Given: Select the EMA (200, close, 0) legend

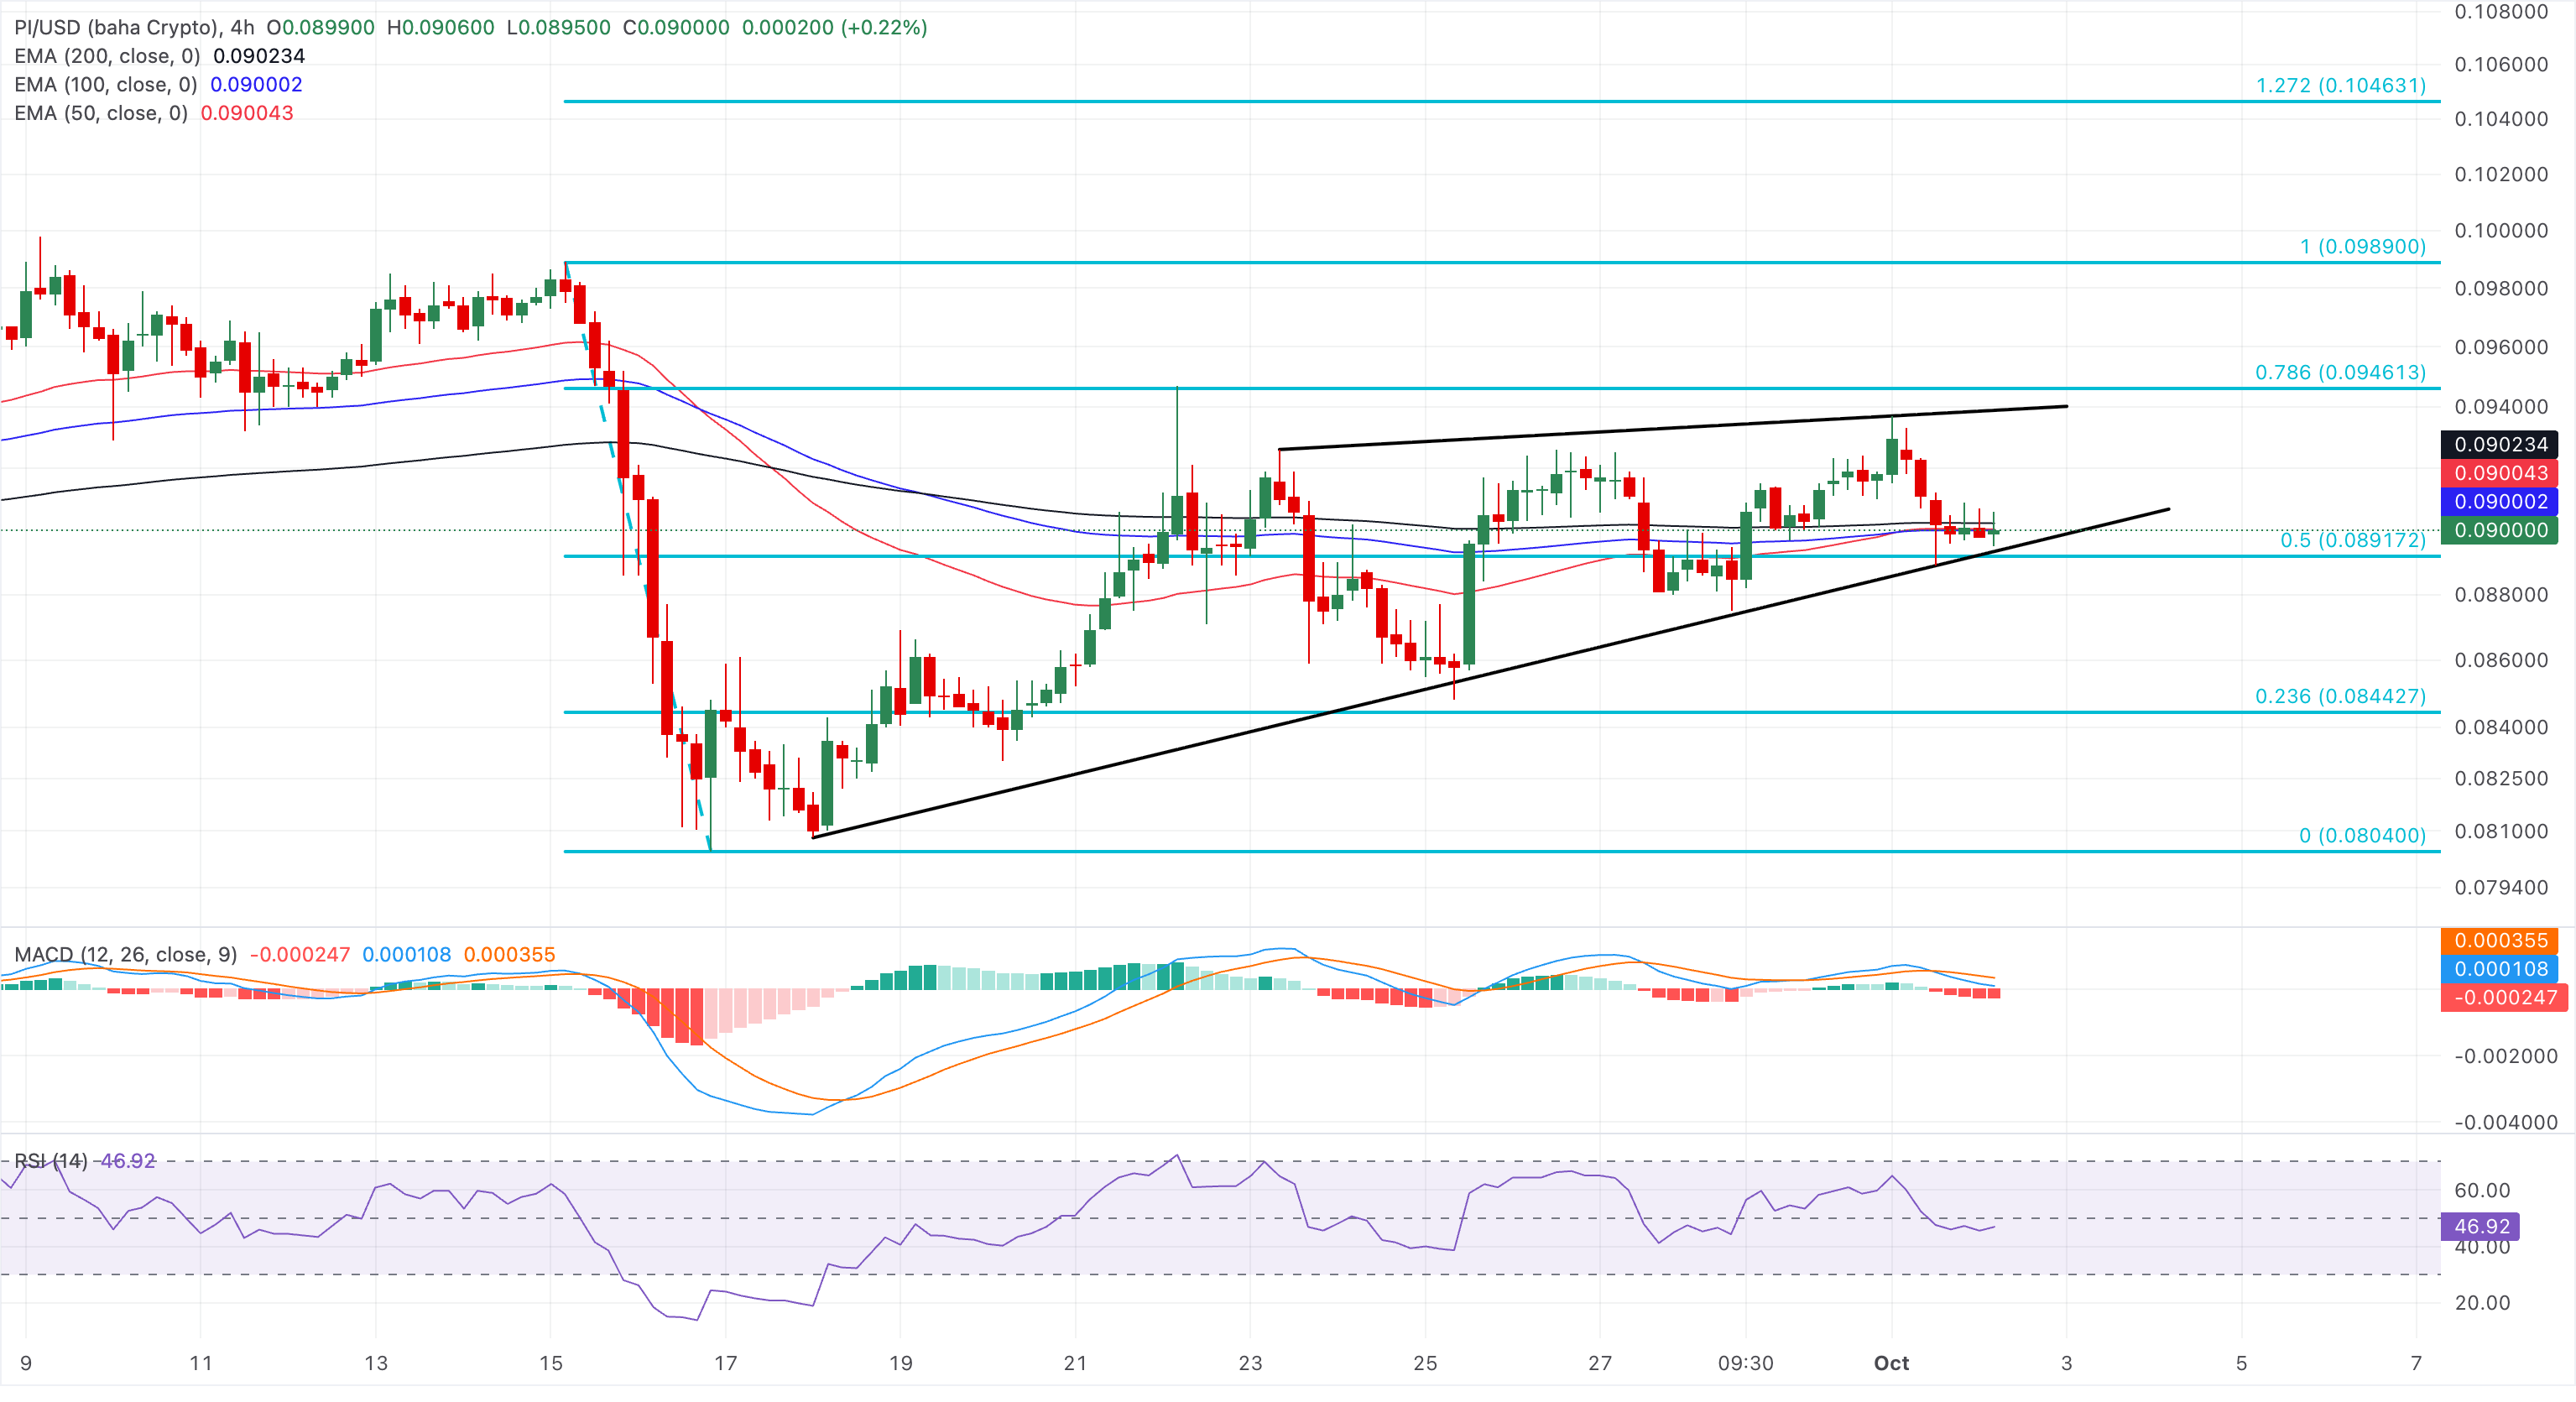Looking at the screenshot, I should [107, 56].
